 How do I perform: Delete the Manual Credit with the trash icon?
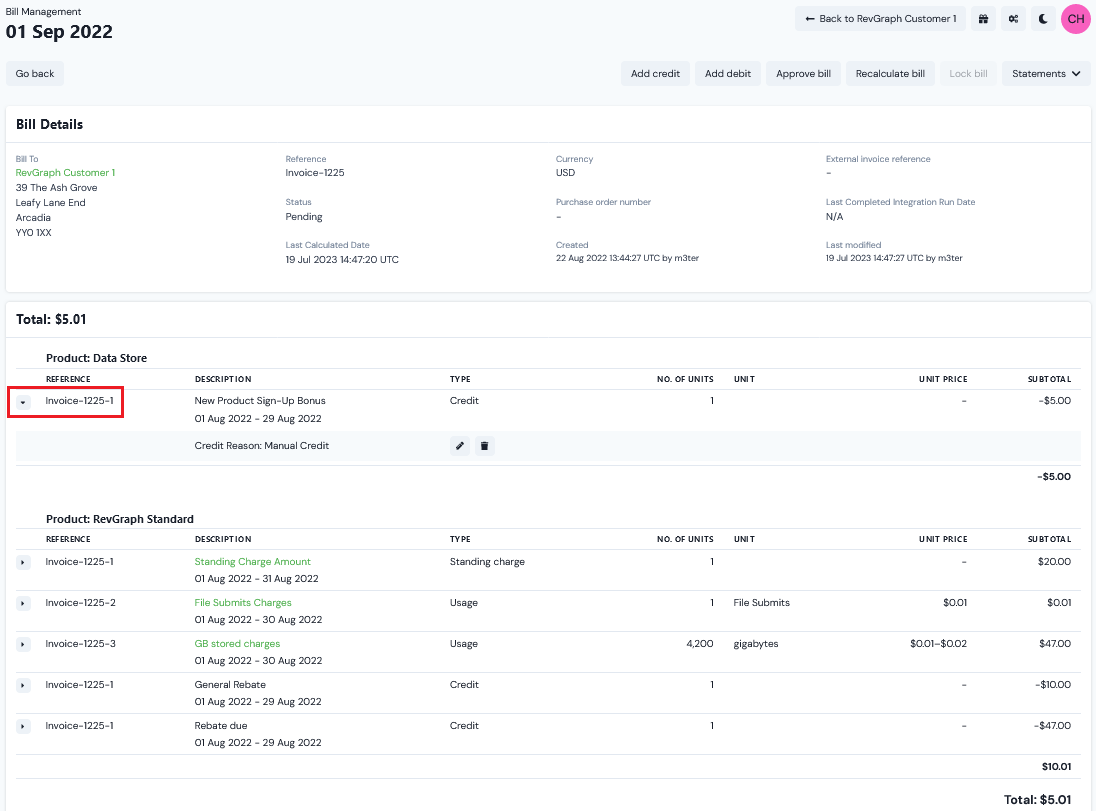484,446
